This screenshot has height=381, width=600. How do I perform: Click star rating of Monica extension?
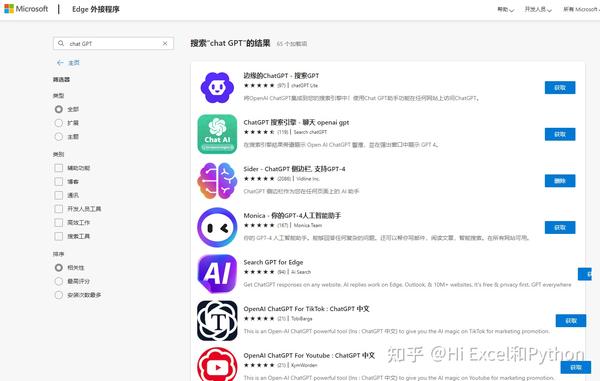pos(259,225)
